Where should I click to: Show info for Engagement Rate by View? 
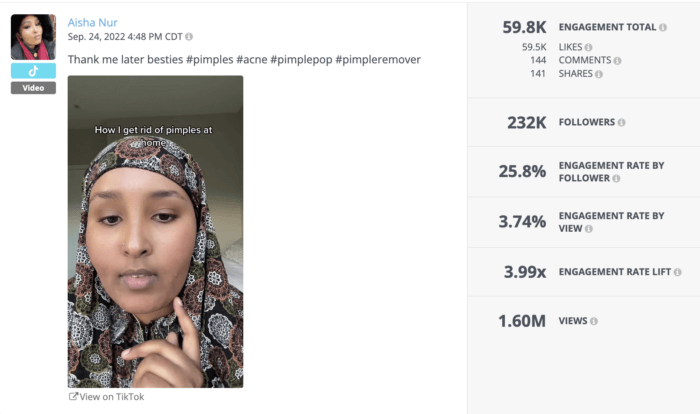(588, 229)
